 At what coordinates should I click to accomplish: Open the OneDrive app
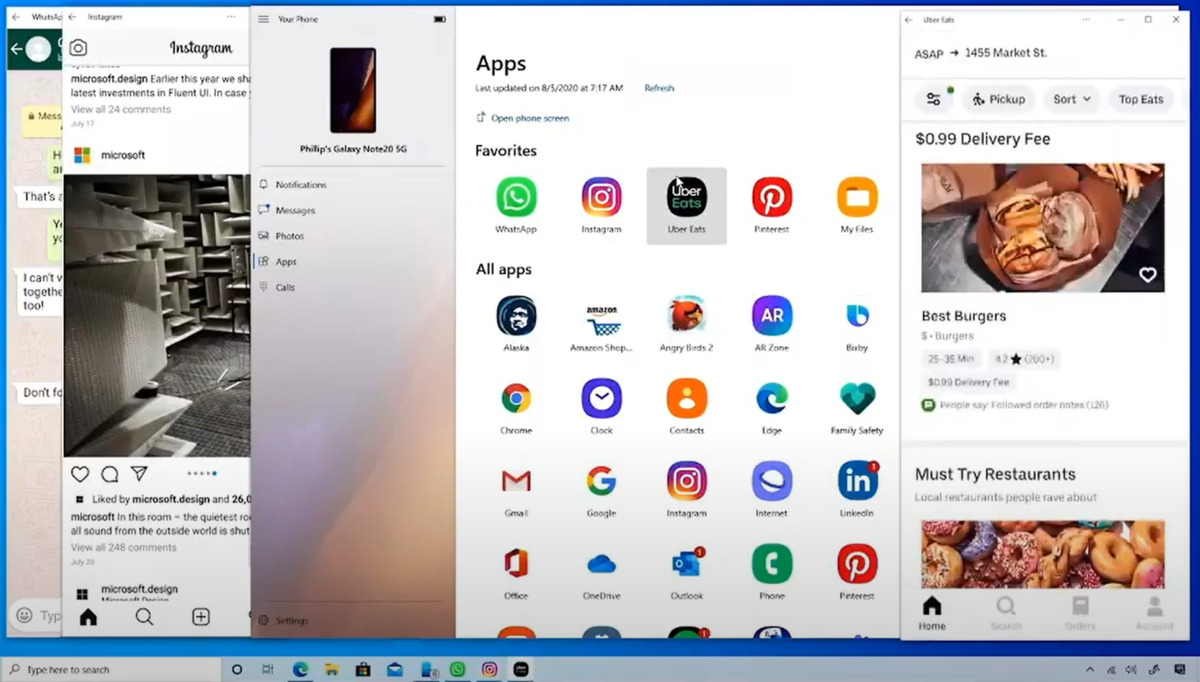601,564
